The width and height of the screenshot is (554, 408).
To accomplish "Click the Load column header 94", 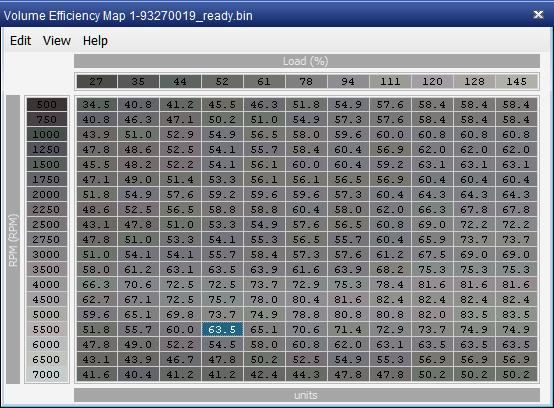I will [x=348, y=82].
